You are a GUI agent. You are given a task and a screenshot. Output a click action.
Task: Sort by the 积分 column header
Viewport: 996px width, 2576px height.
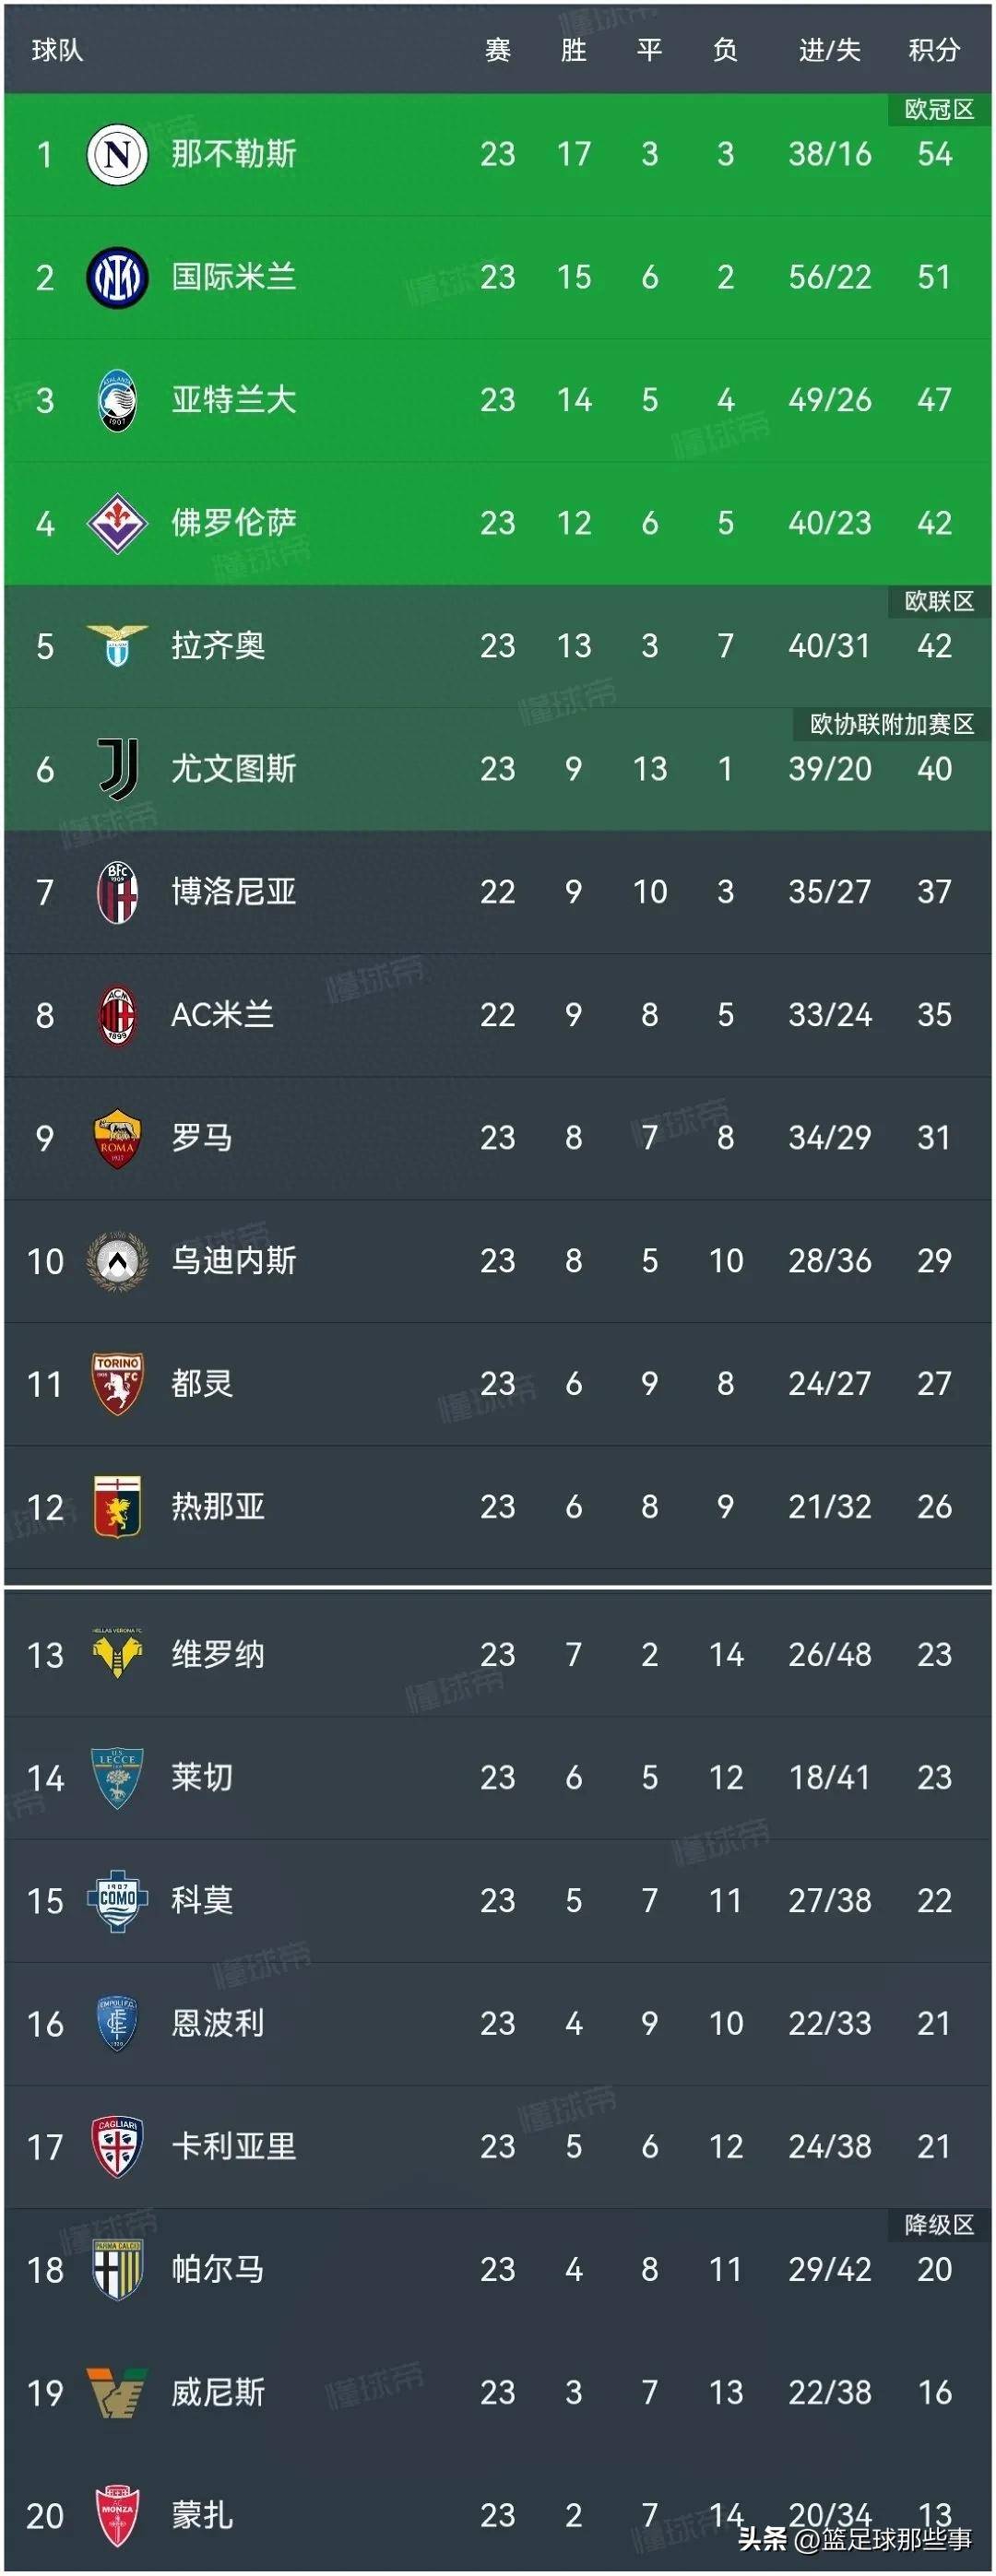click(x=934, y=50)
